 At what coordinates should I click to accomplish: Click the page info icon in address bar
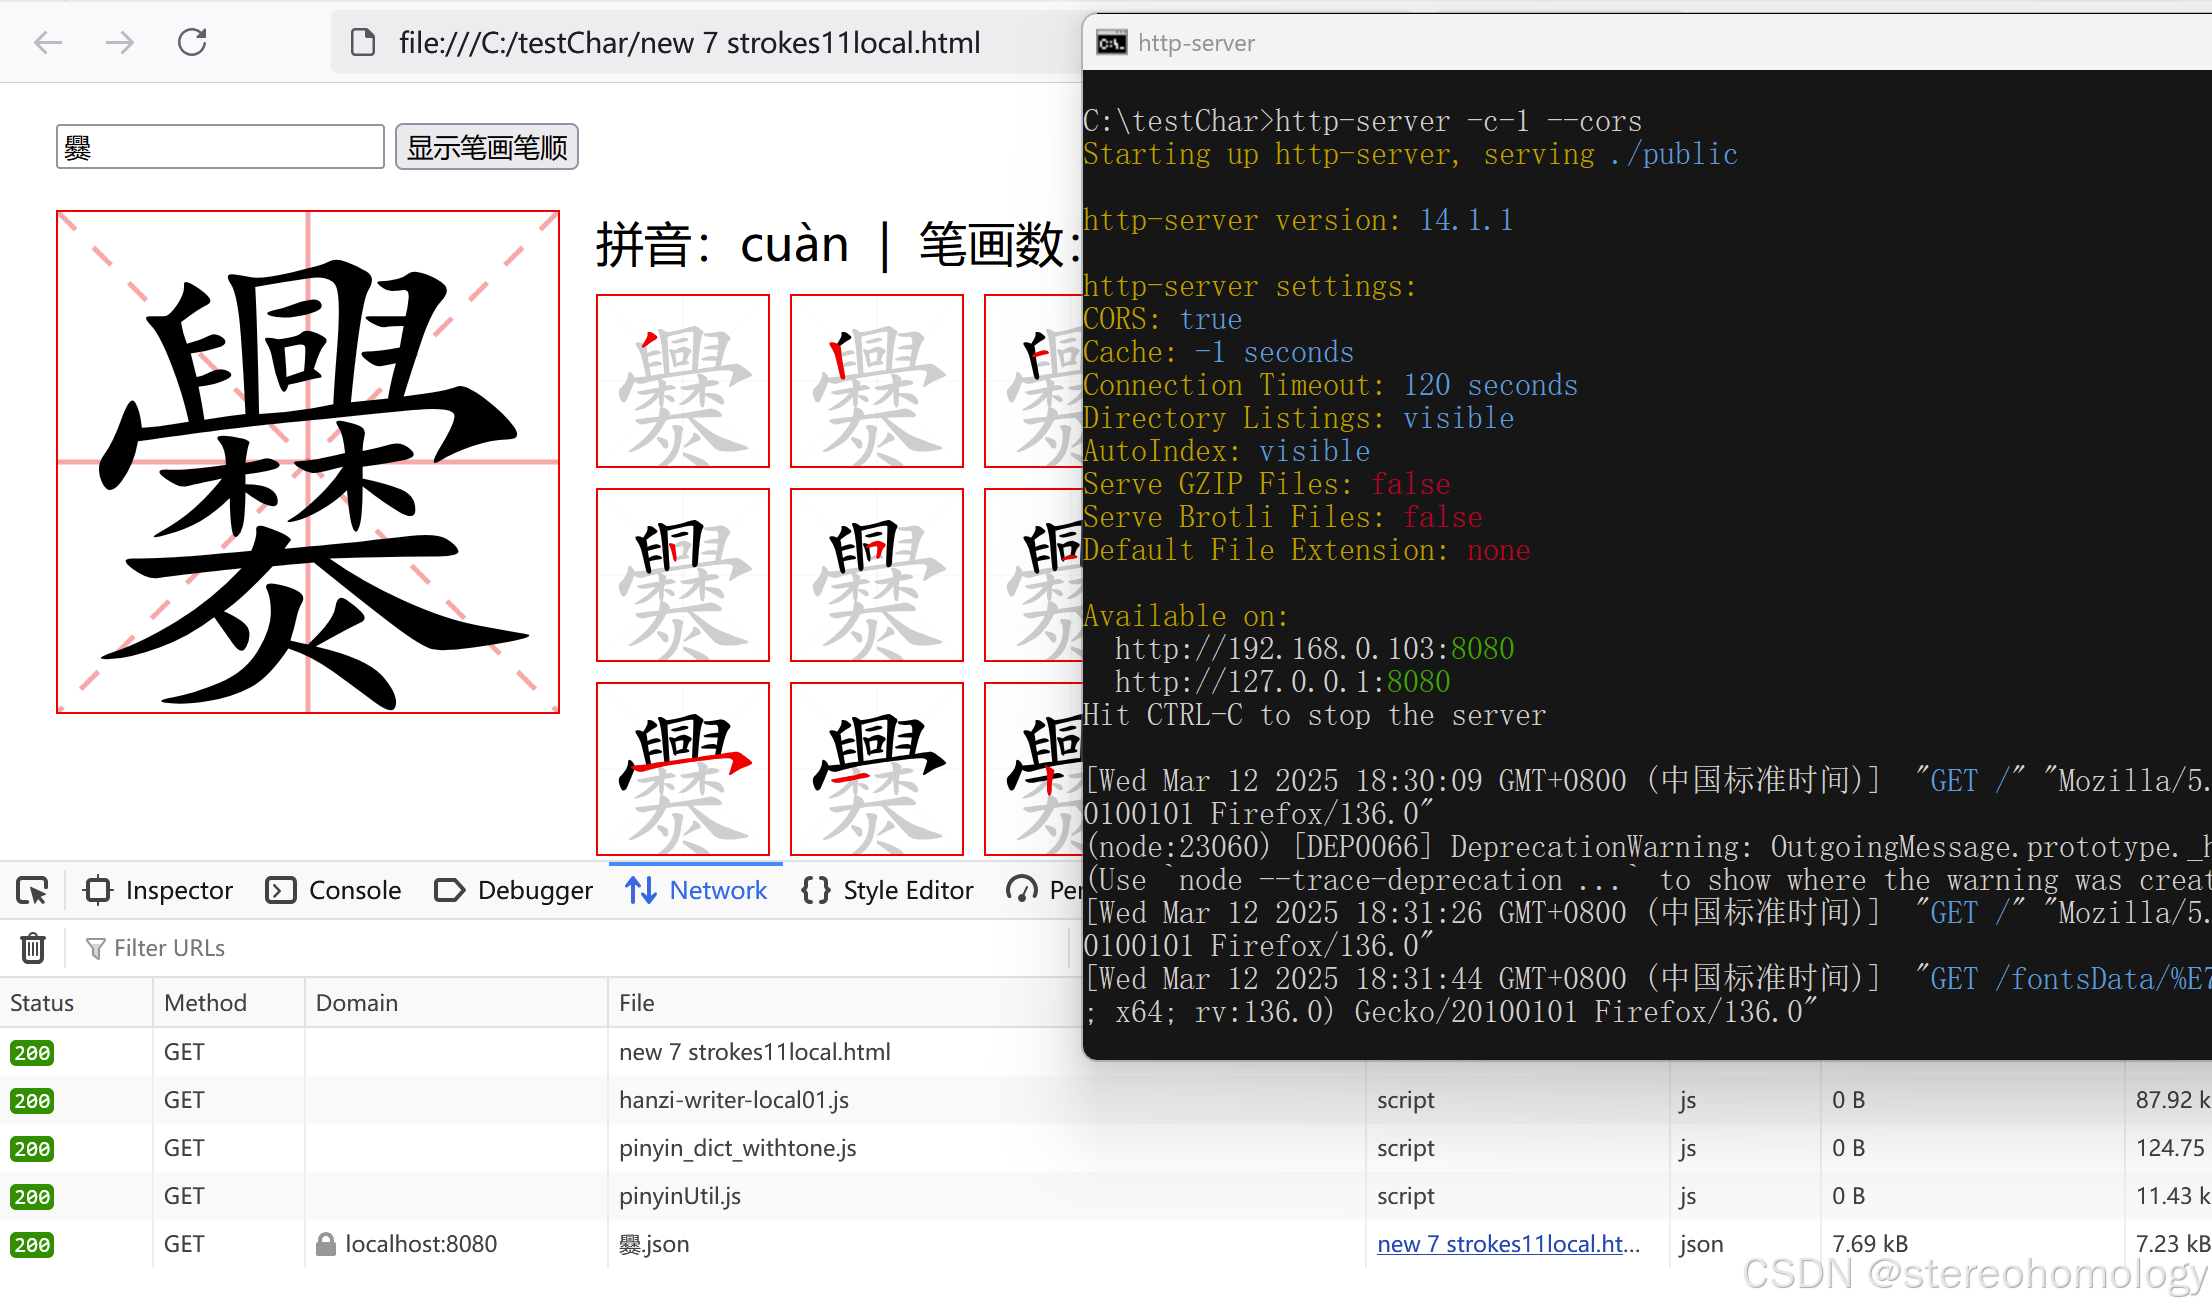tap(363, 42)
